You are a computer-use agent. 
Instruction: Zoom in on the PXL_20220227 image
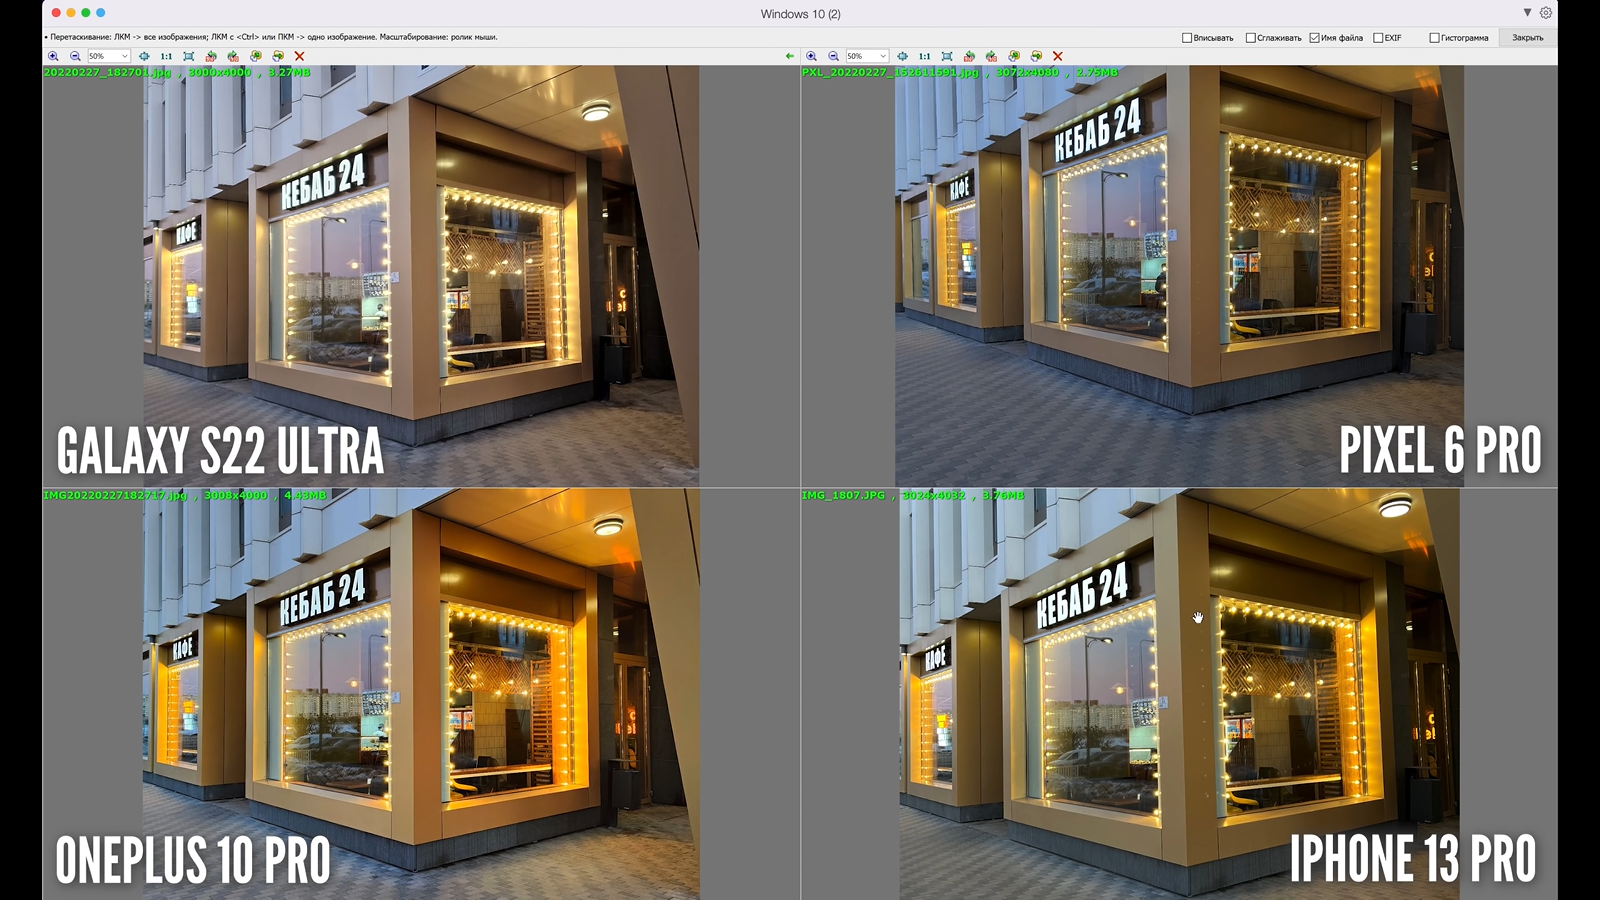(x=811, y=56)
